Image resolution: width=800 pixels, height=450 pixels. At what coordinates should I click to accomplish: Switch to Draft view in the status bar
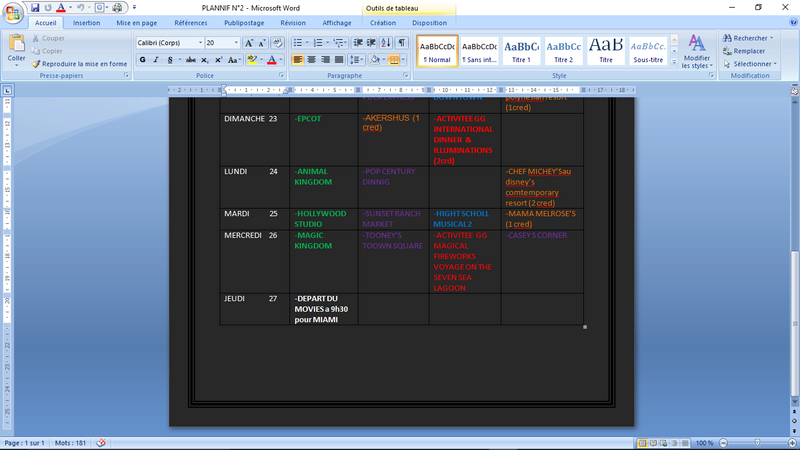(685, 443)
